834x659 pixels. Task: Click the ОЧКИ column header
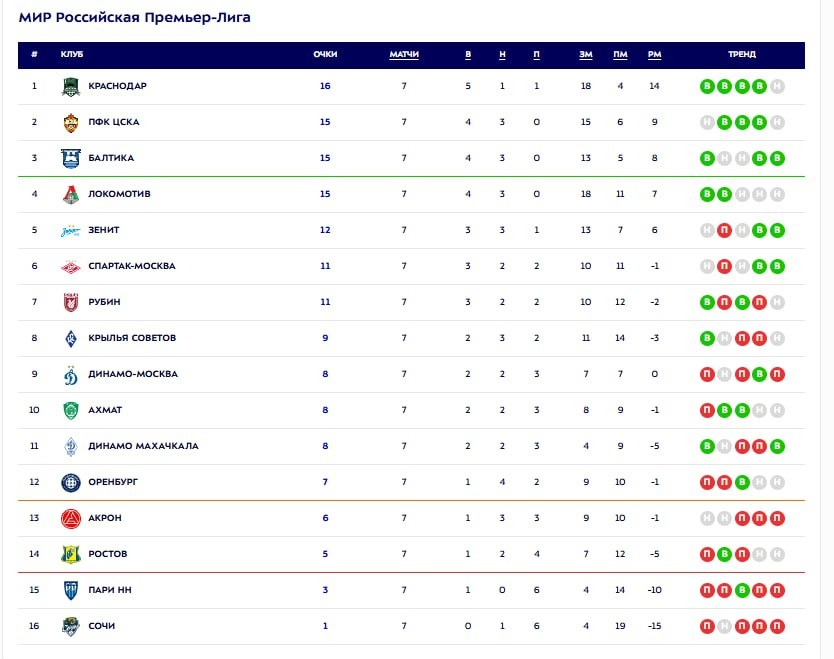click(325, 54)
